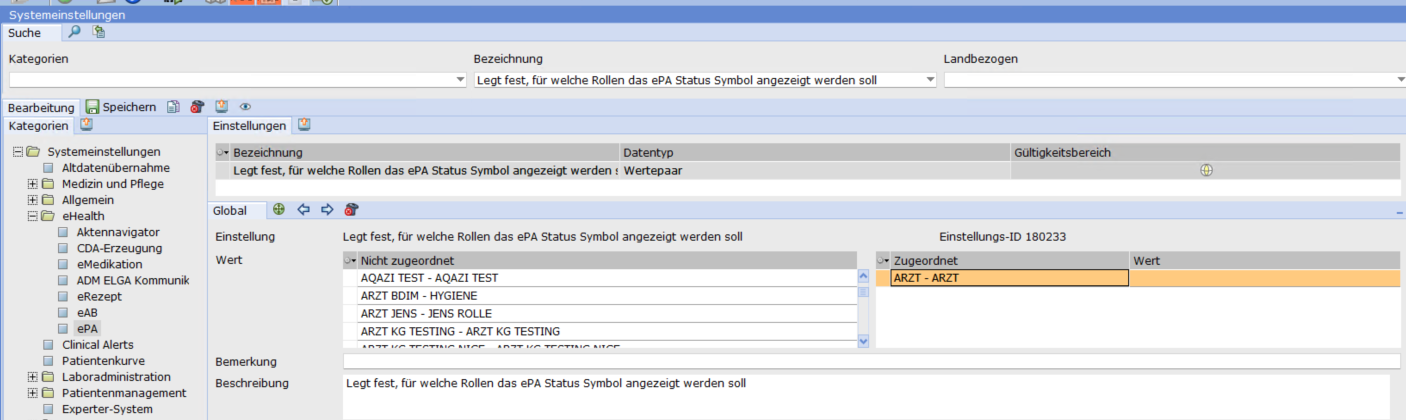Click the left arrow icon beside Global
This screenshot has width=1406, height=420.
(303, 210)
